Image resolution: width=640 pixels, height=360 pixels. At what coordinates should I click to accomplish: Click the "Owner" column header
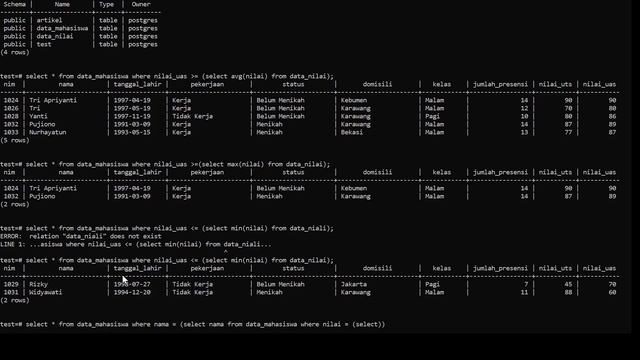tap(141, 4)
